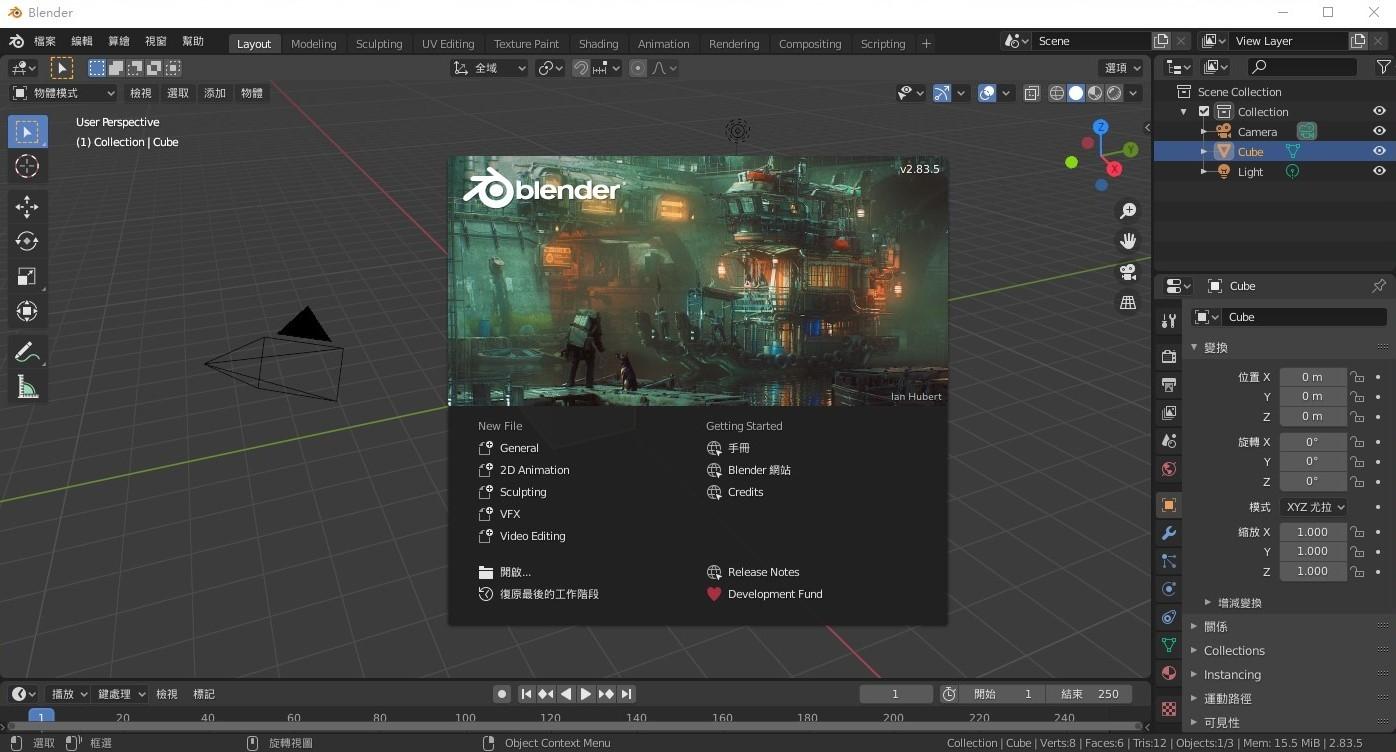This screenshot has width=1396, height=752.
Task: Toggle X-ray mode in viewport header
Action: pyautogui.click(x=1033, y=93)
